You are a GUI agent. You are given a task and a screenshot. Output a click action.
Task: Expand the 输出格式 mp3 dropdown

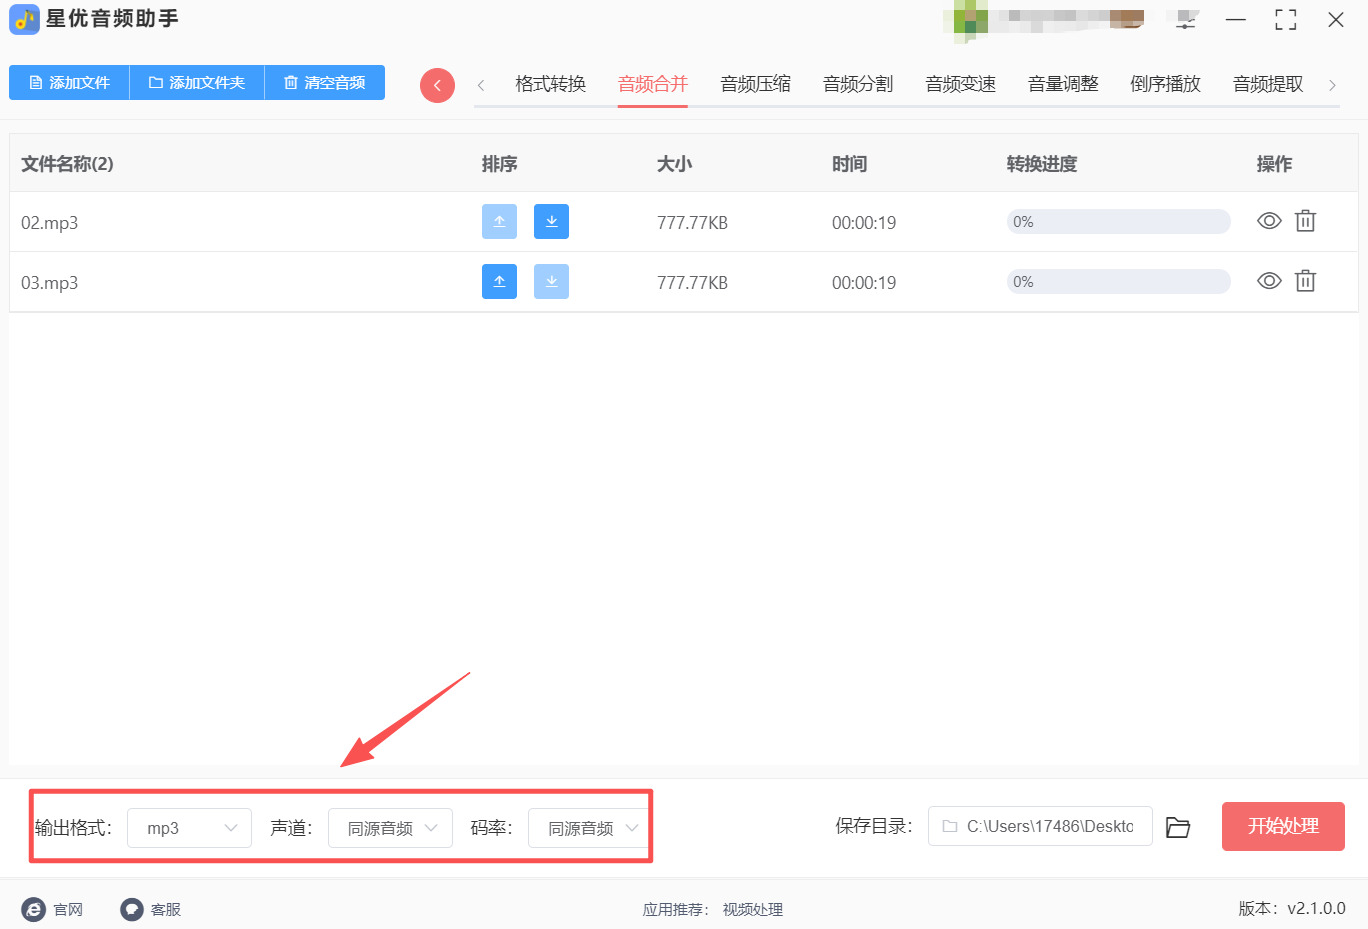coord(189,828)
